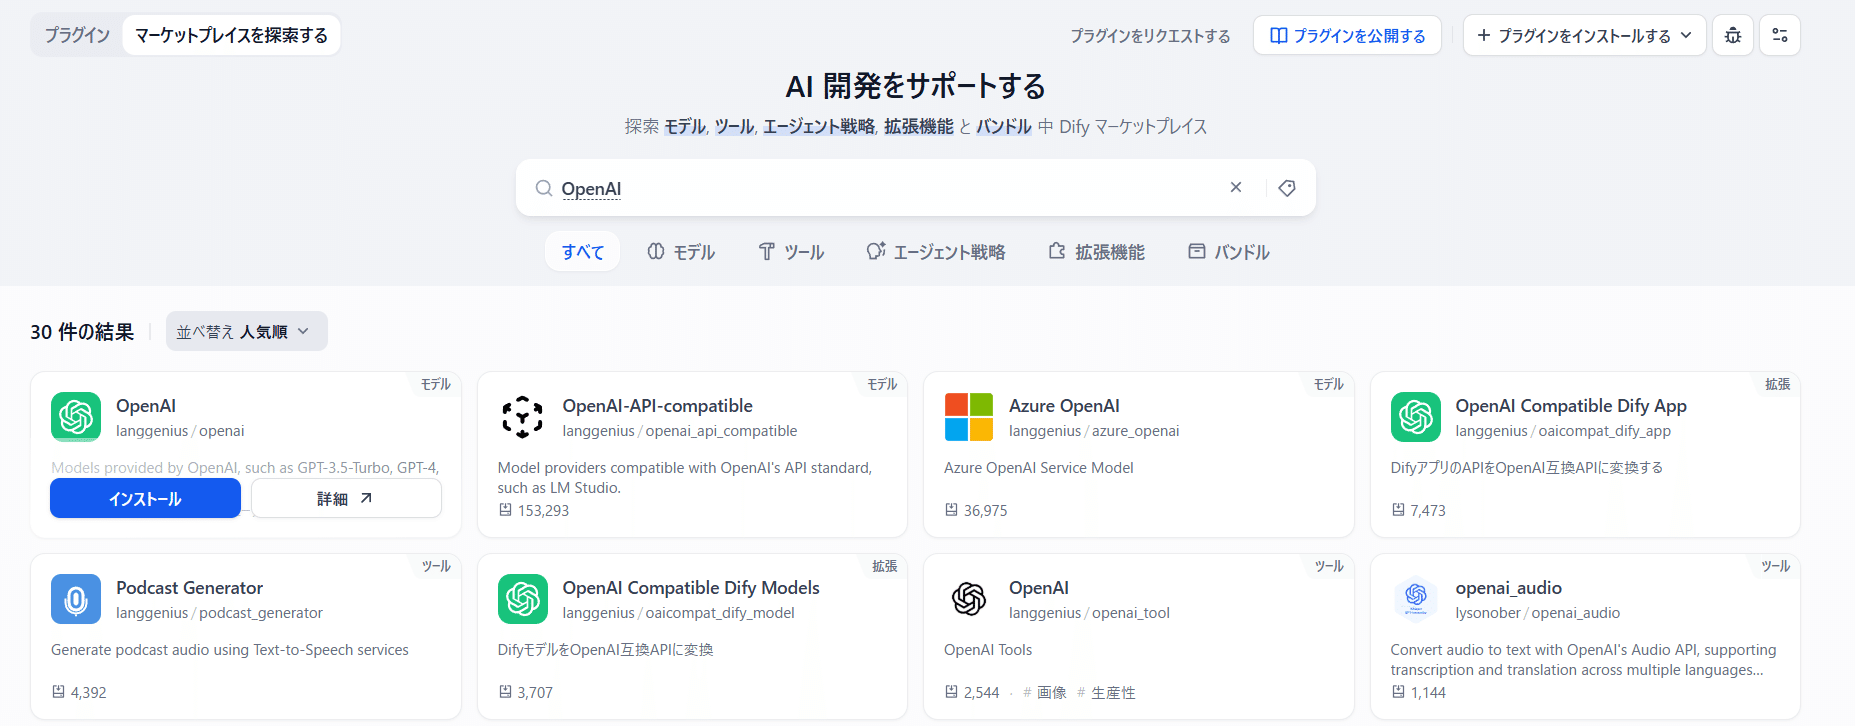Click download count icon beside 7,473
Screen dimensions: 1855x726
point(1398,510)
